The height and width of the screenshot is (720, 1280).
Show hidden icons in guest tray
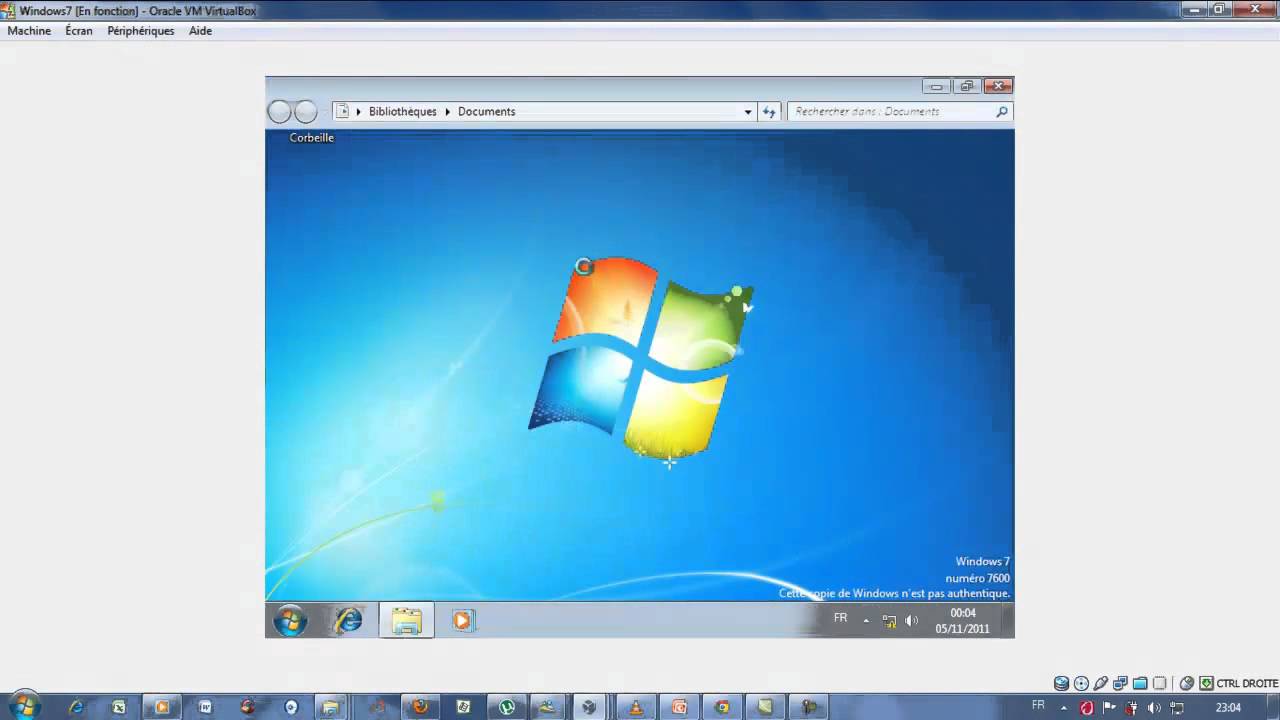866,620
